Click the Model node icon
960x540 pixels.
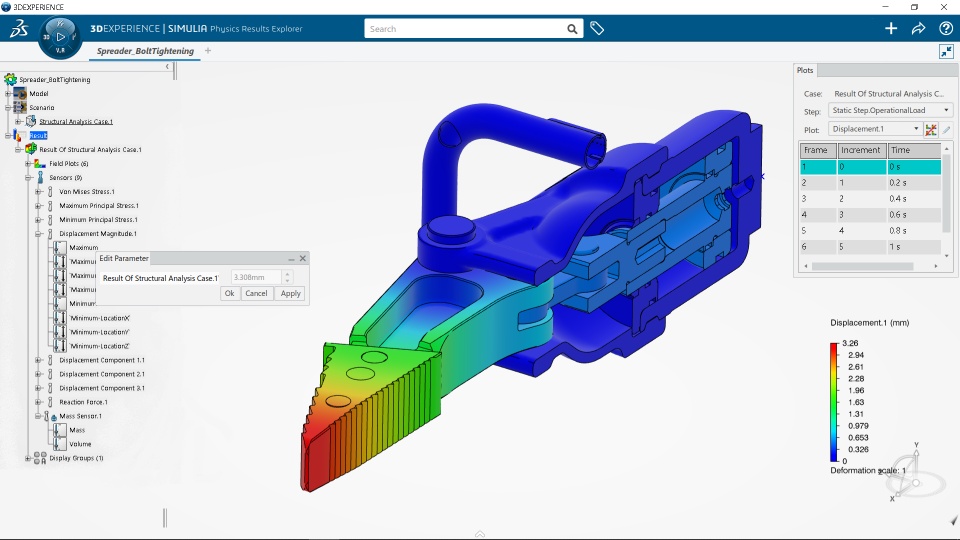pos(20,93)
